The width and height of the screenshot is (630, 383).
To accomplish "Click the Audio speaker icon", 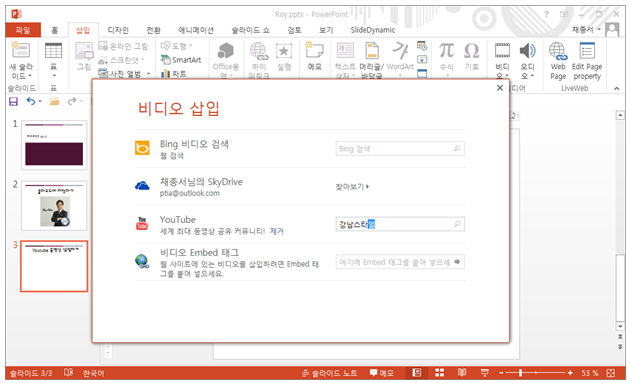I will [x=527, y=51].
